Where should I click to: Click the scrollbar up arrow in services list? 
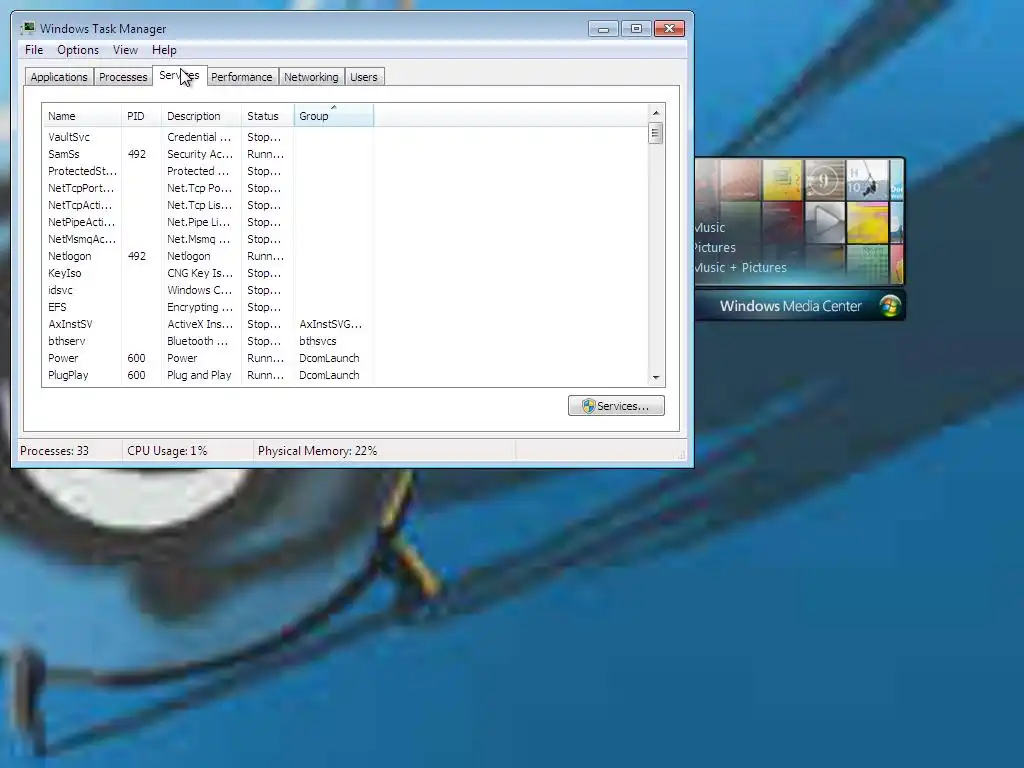tap(656, 113)
